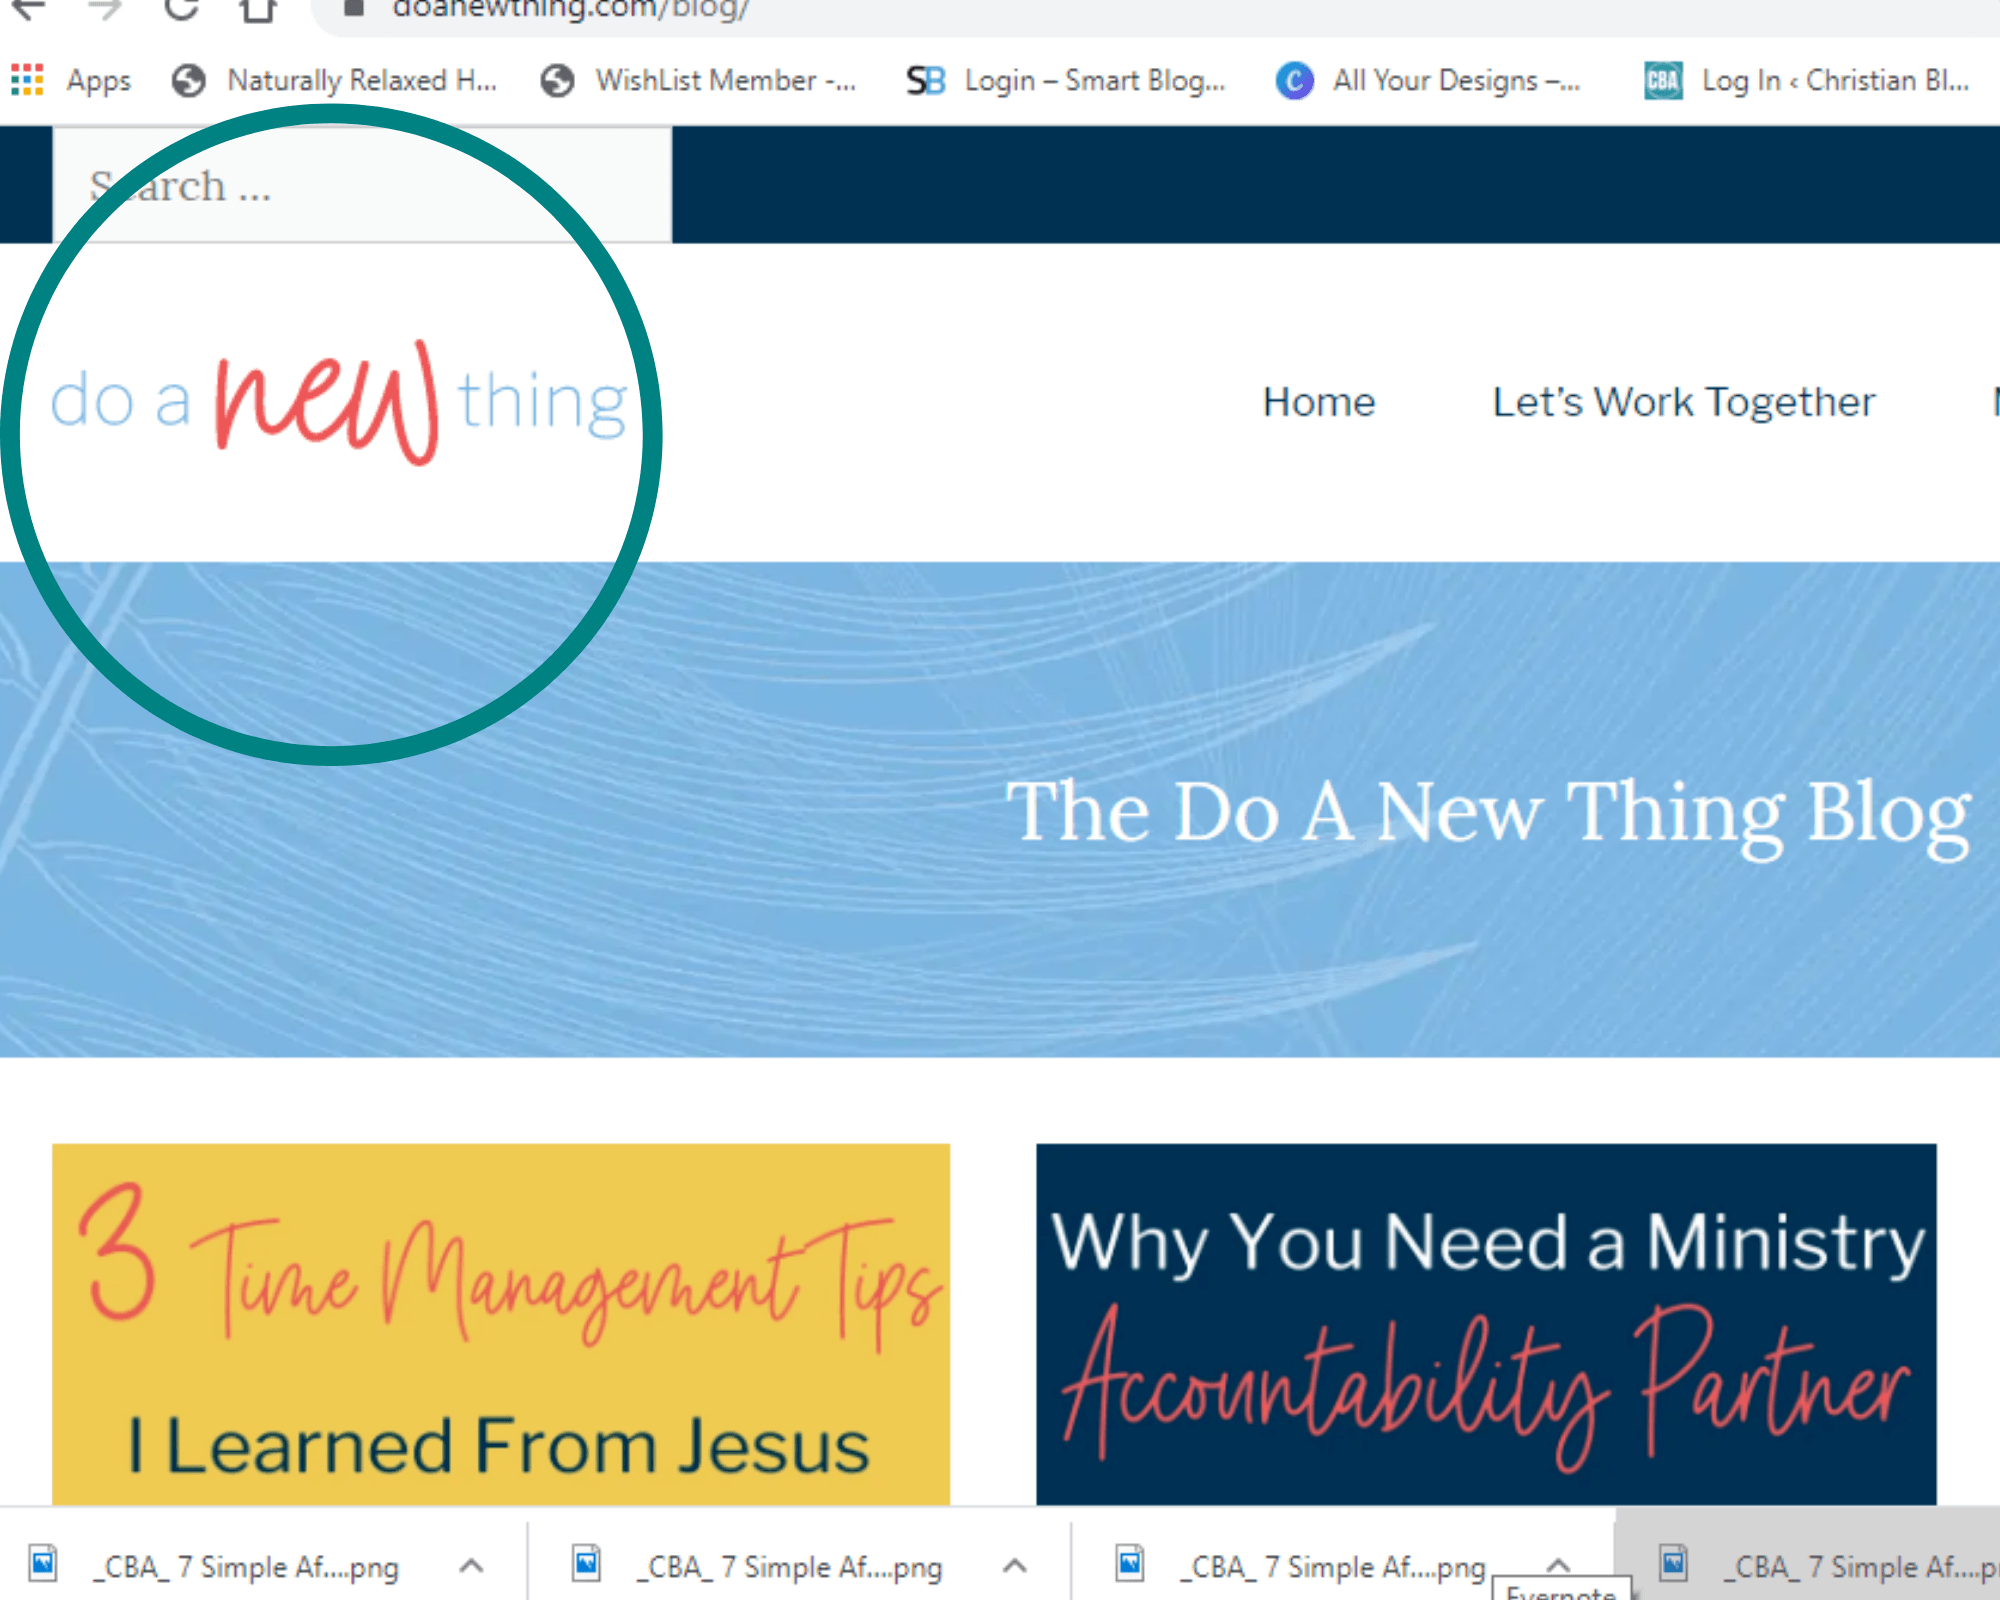This screenshot has width=2000, height=1600.
Task: Expand options for third downloaded CBA png
Action: pos(1558,1564)
